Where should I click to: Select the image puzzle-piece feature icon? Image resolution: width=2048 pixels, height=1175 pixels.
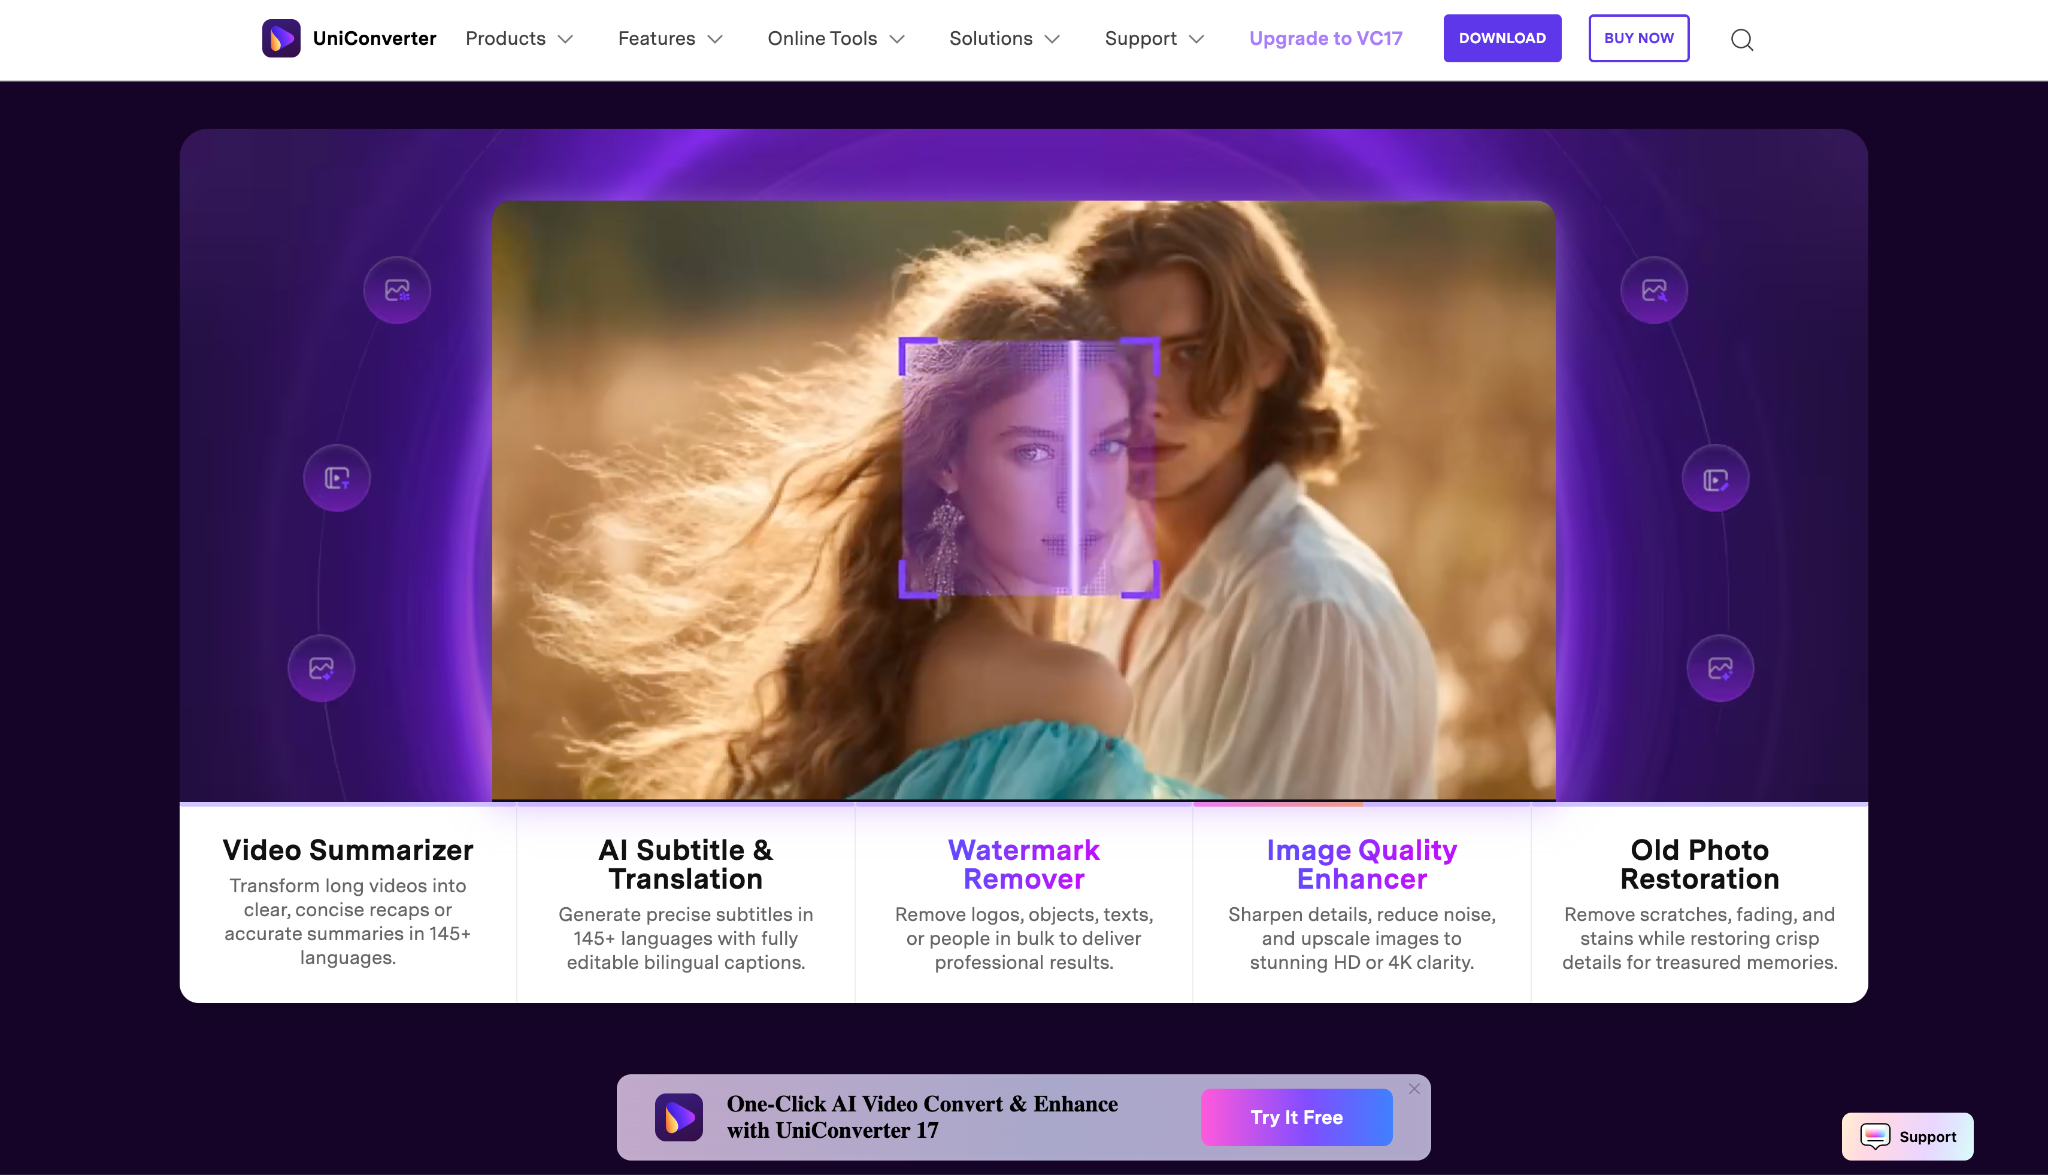[397, 290]
